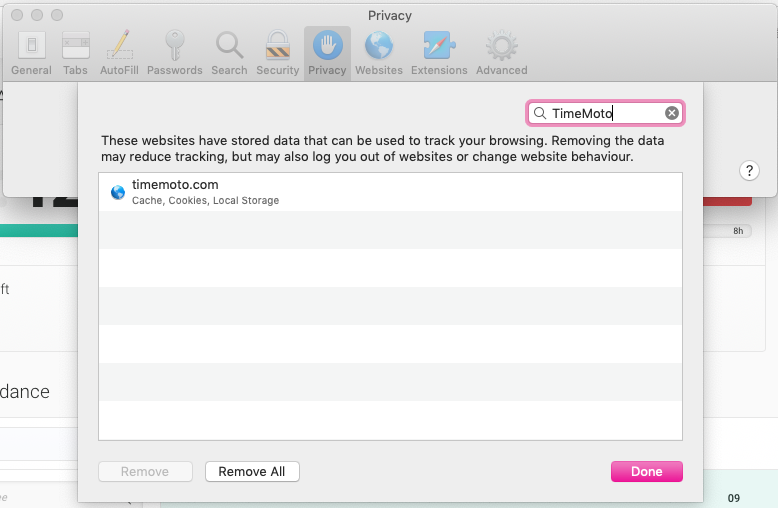Click the minimize window button

(37, 15)
